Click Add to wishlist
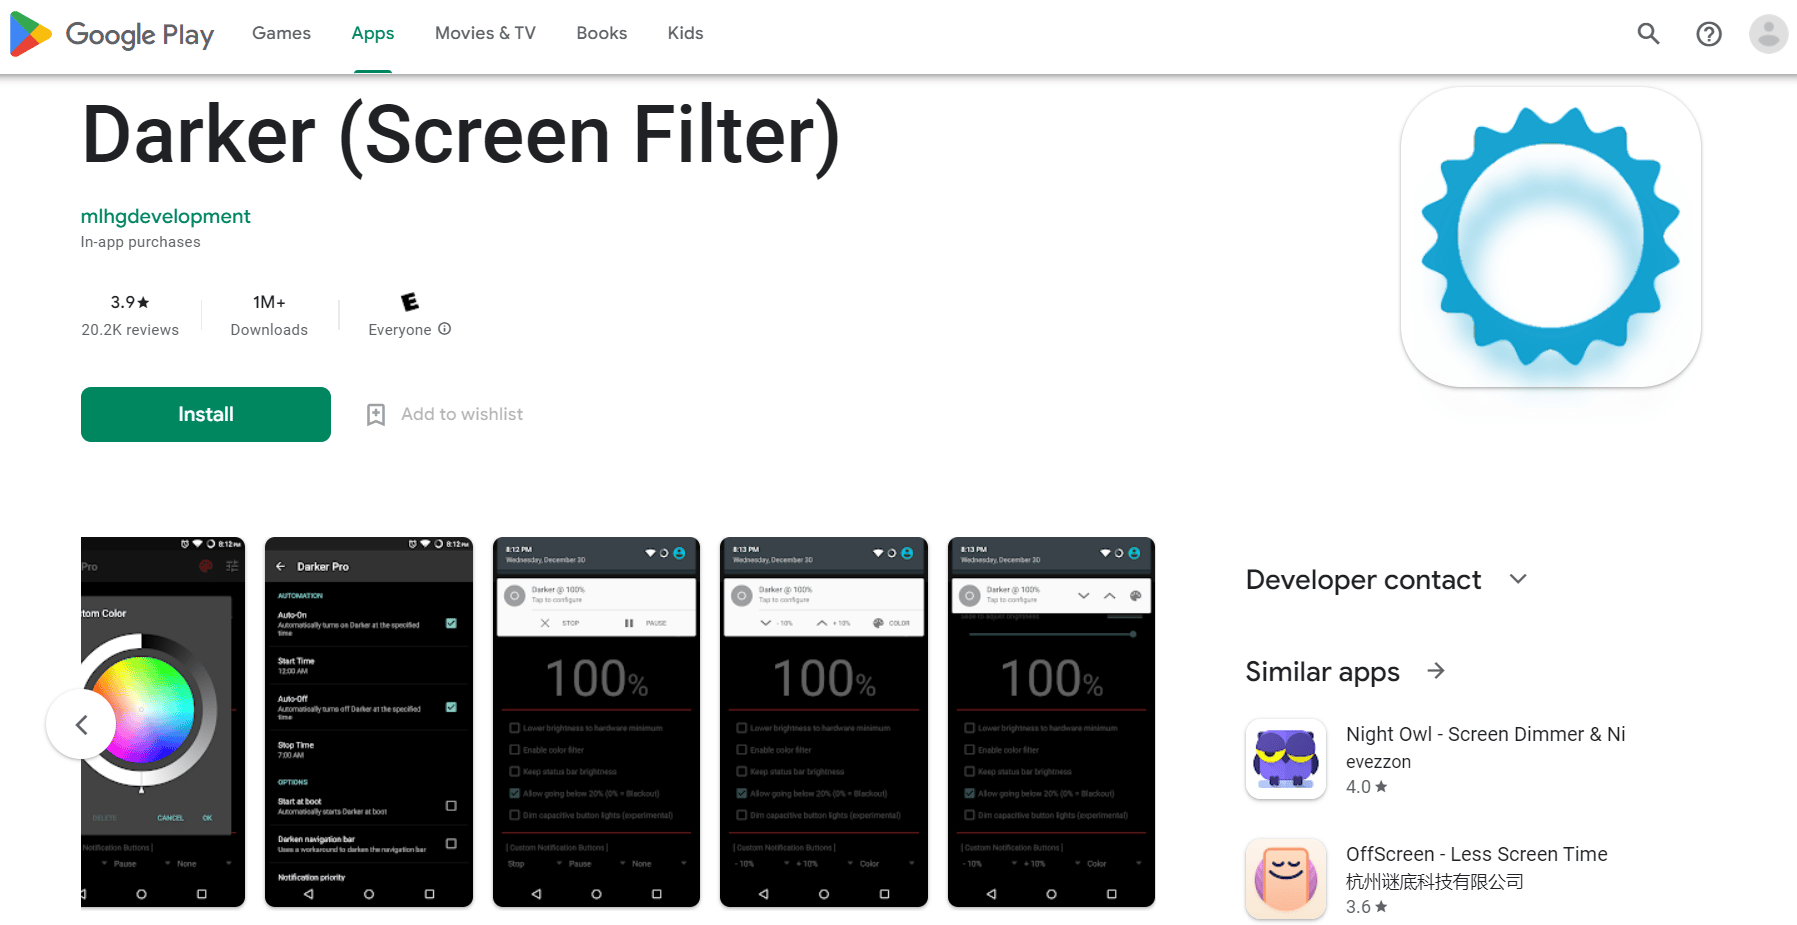The width and height of the screenshot is (1797, 925). [x=462, y=414]
